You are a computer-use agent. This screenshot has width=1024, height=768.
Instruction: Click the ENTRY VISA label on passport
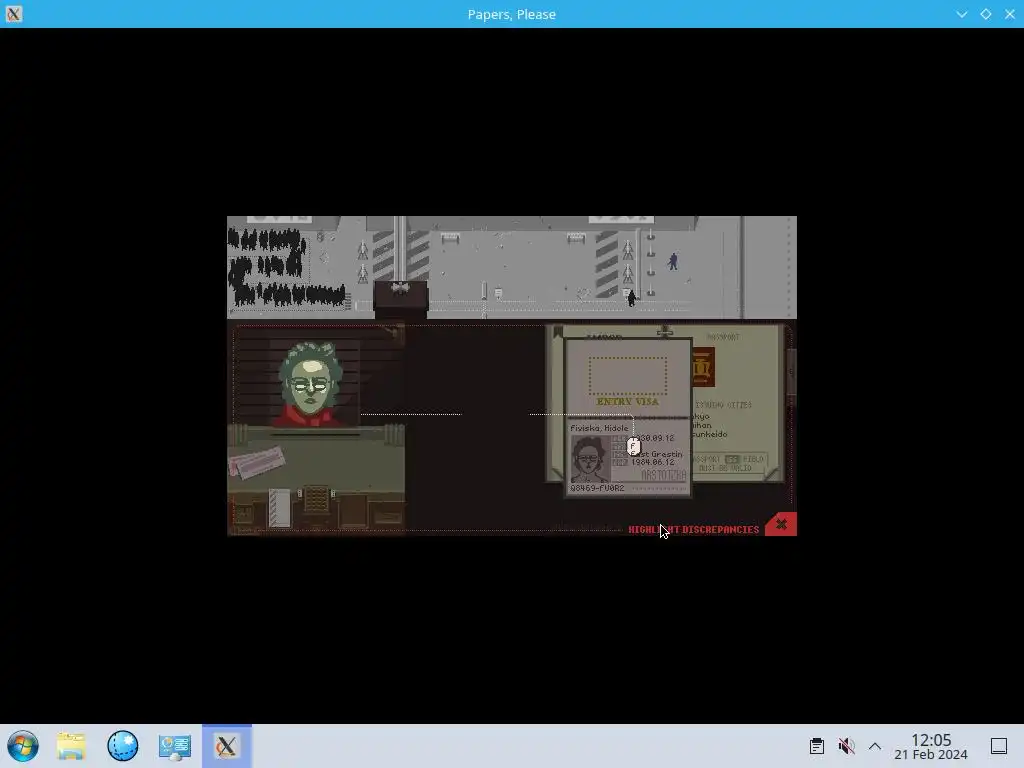point(628,402)
